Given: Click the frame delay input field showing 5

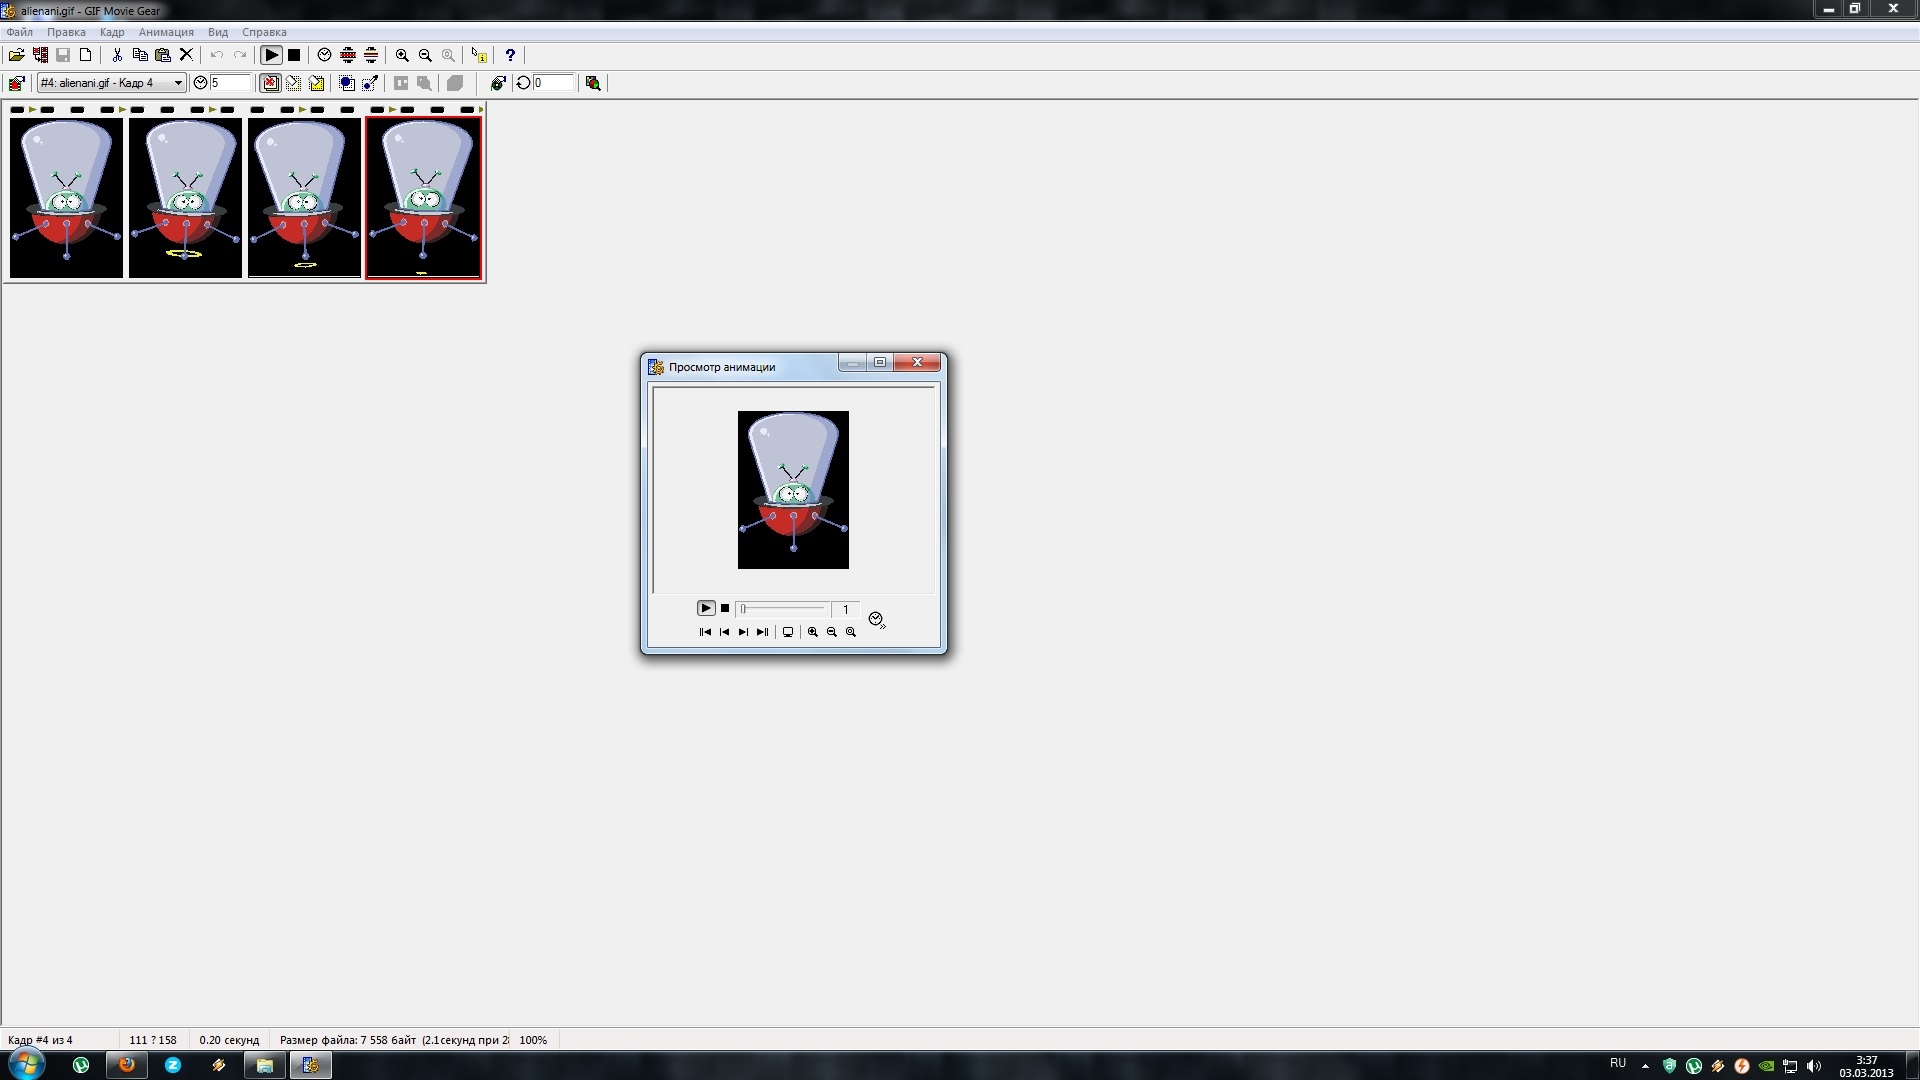Looking at the screenshot, I should pyautogui.click(x=229, y=83).
